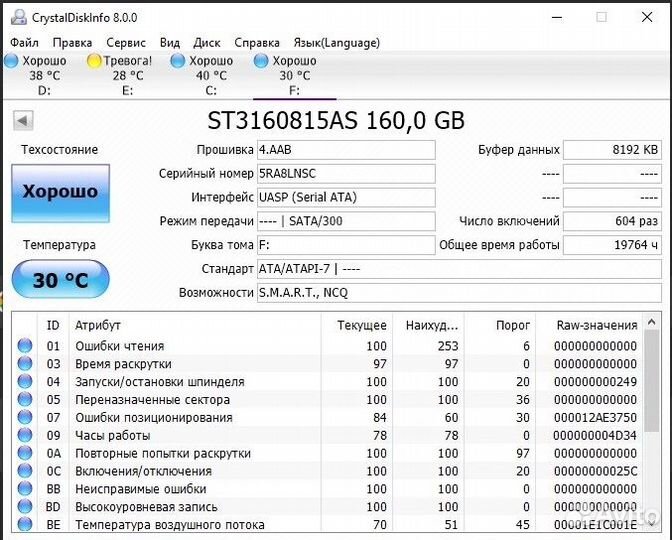Select the Часы работы attribute row
This screenshot has width=672, height=540.
328,435
